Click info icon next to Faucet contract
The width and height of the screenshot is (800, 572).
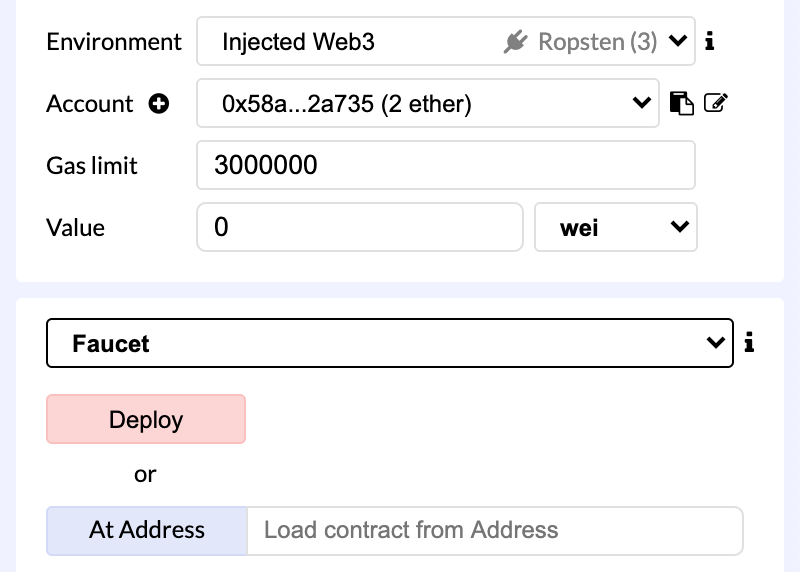tap(748, 342)
